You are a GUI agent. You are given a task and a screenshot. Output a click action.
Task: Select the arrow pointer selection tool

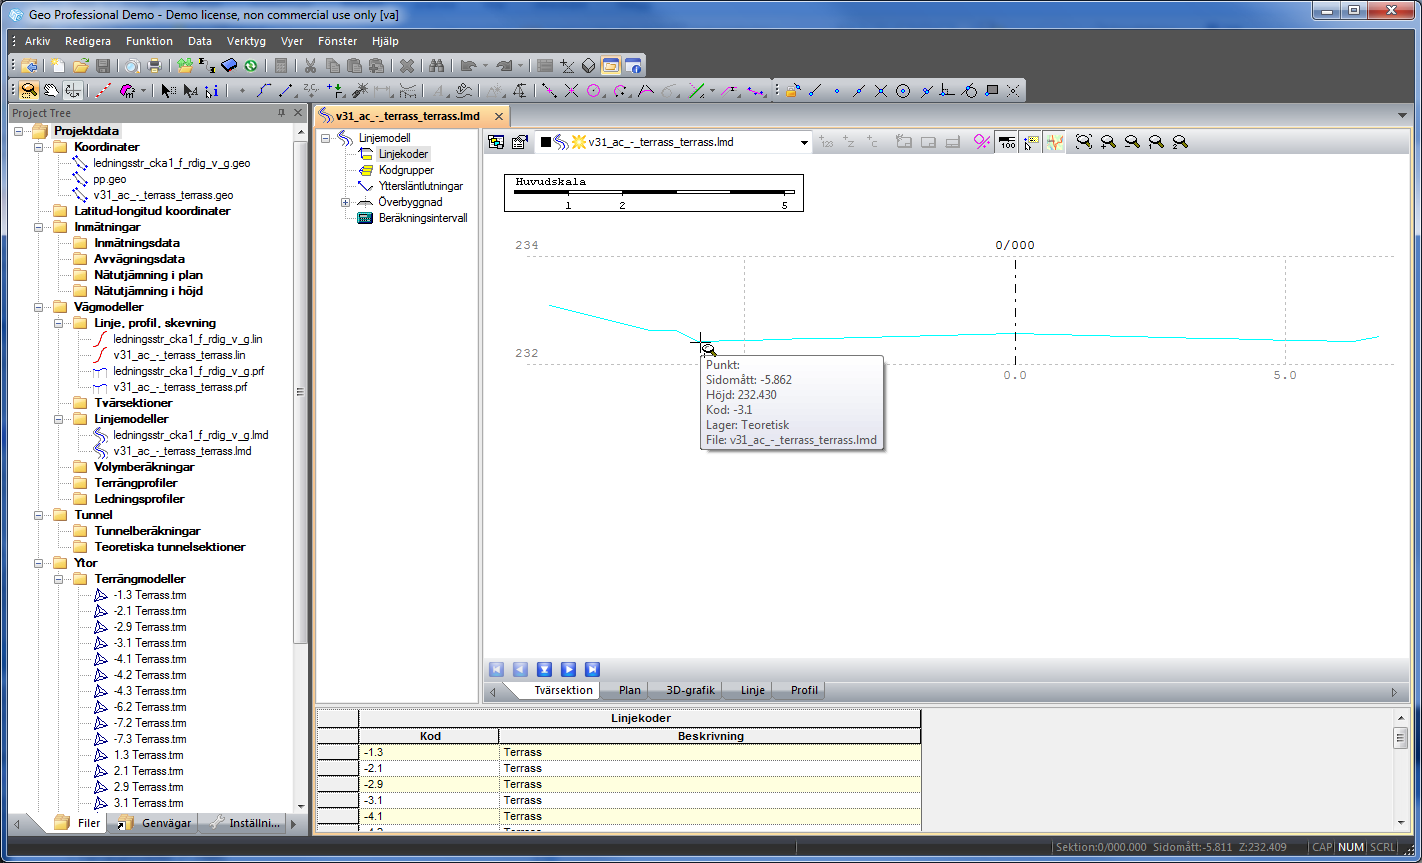[167, 91]
